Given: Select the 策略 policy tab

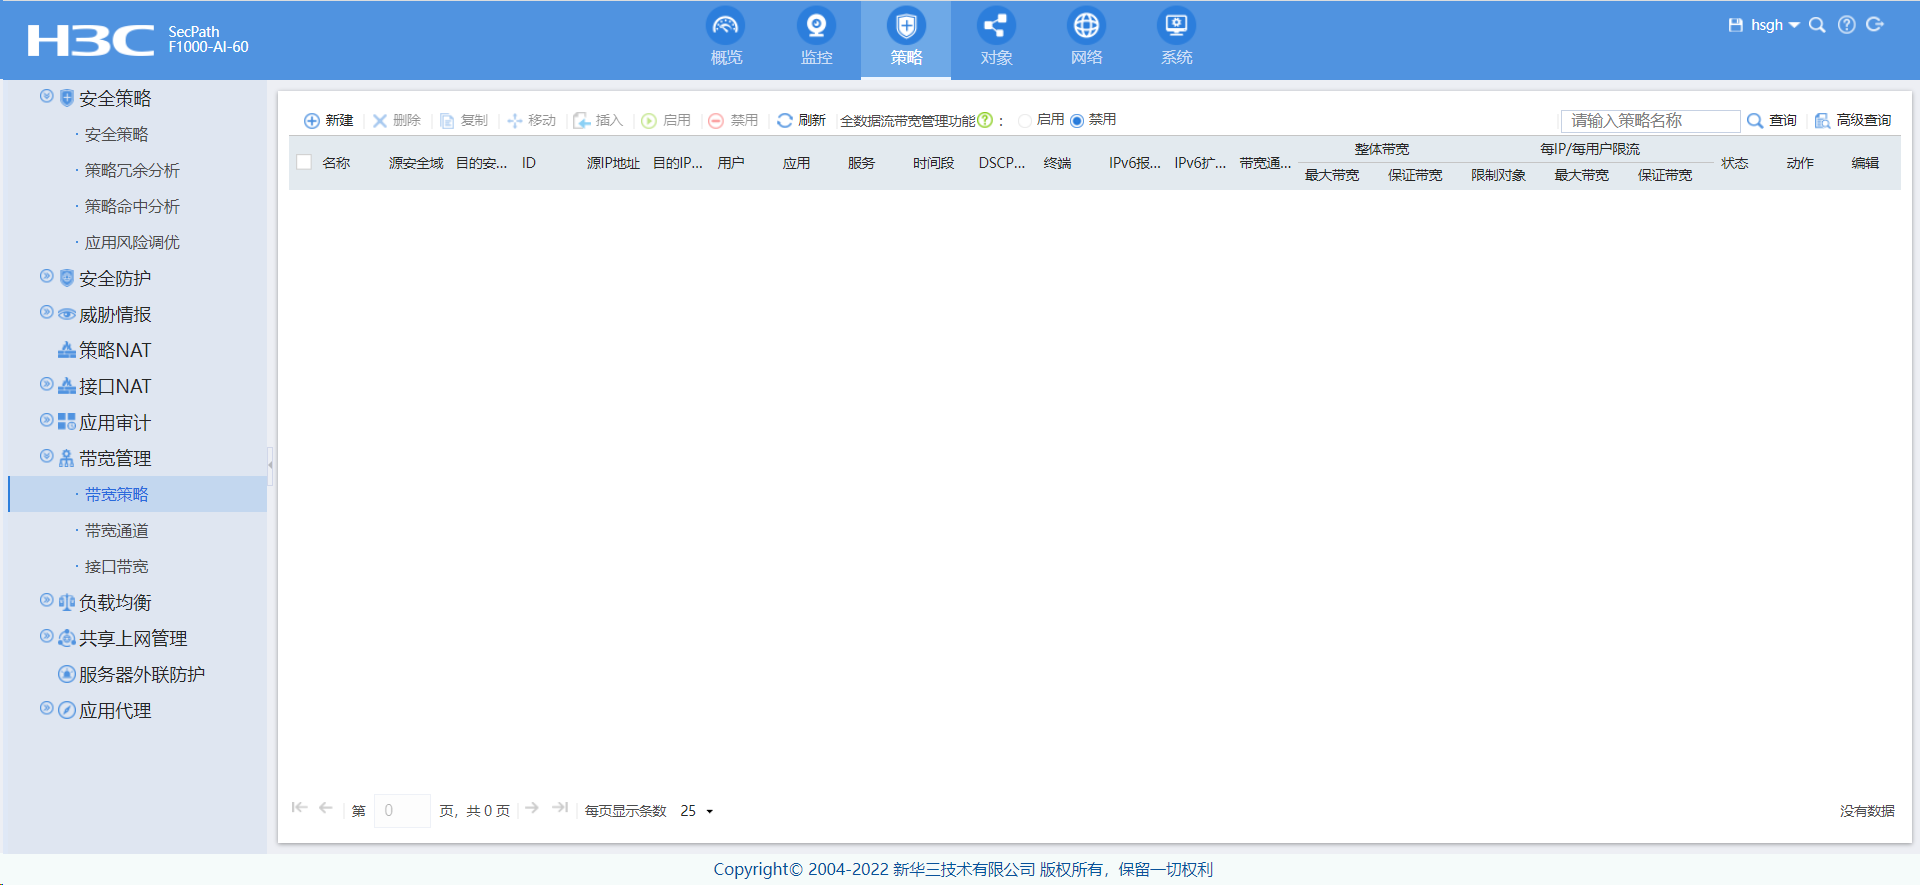Looking at the screenshot, I should [906, 39].
